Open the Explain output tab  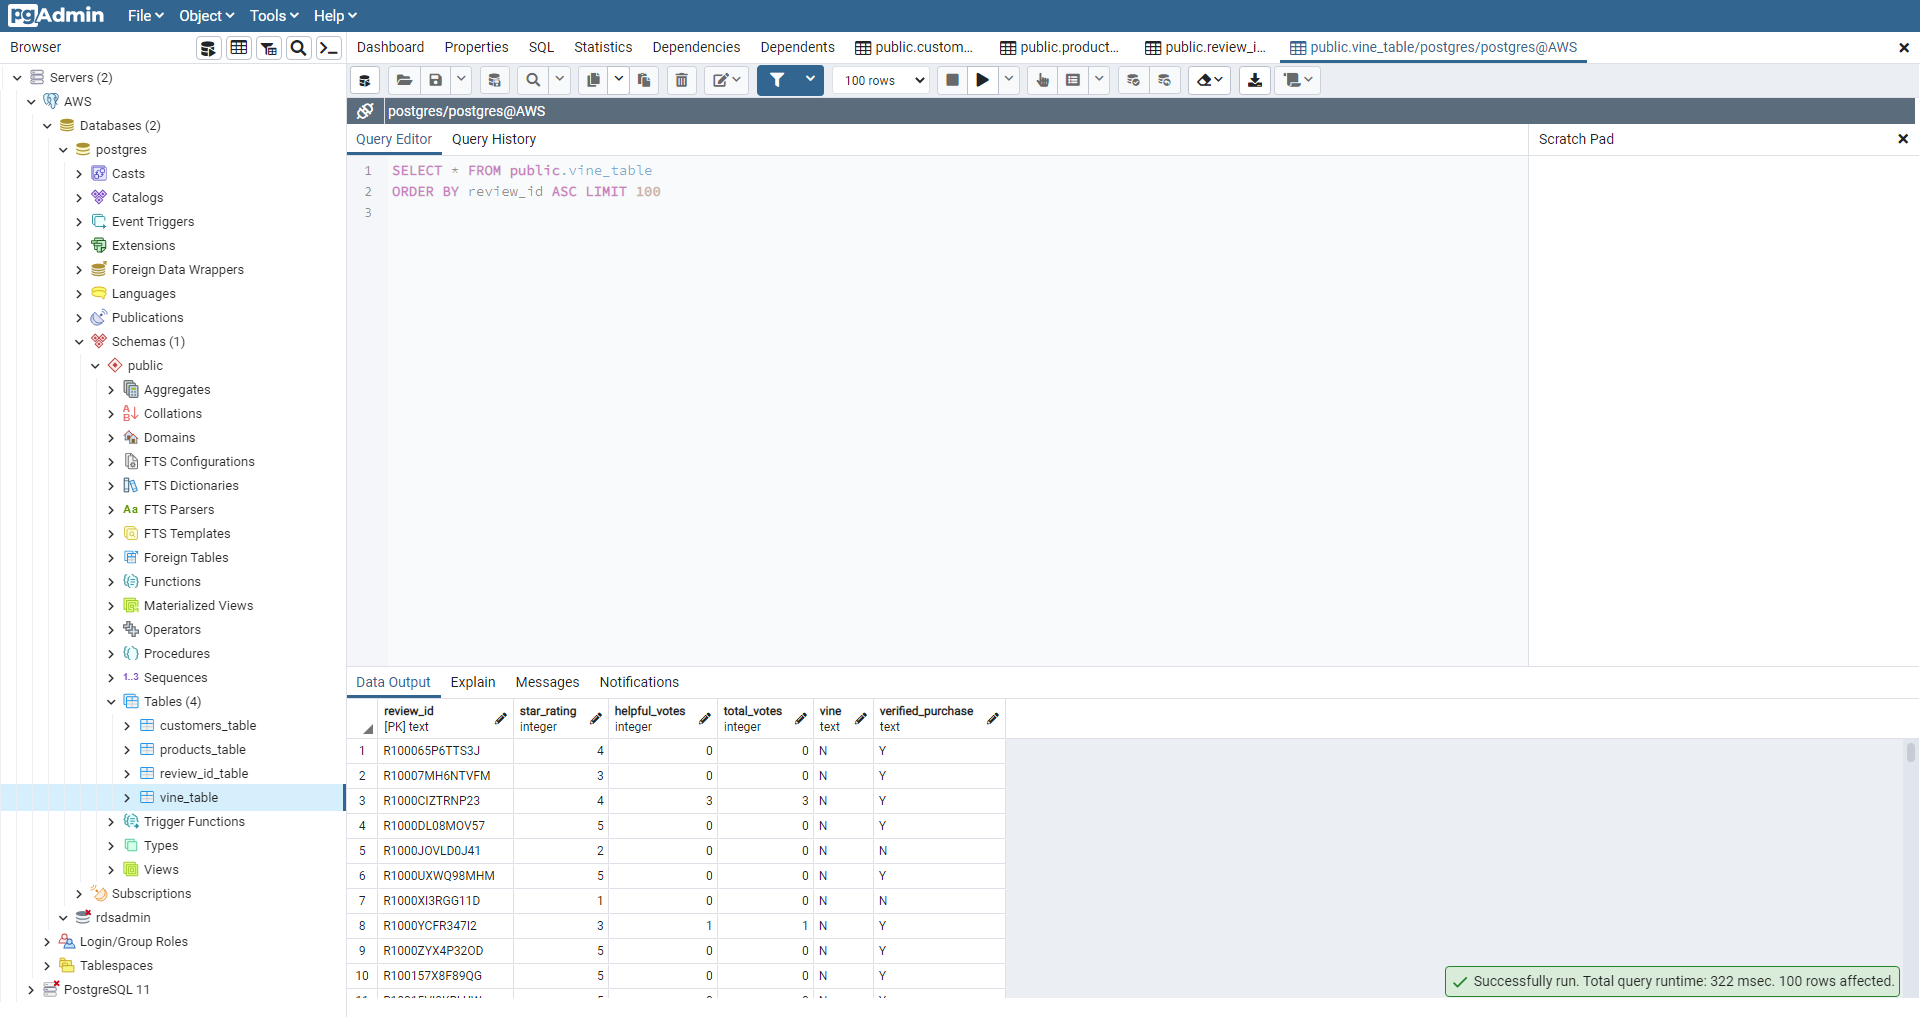pos(473,682)
